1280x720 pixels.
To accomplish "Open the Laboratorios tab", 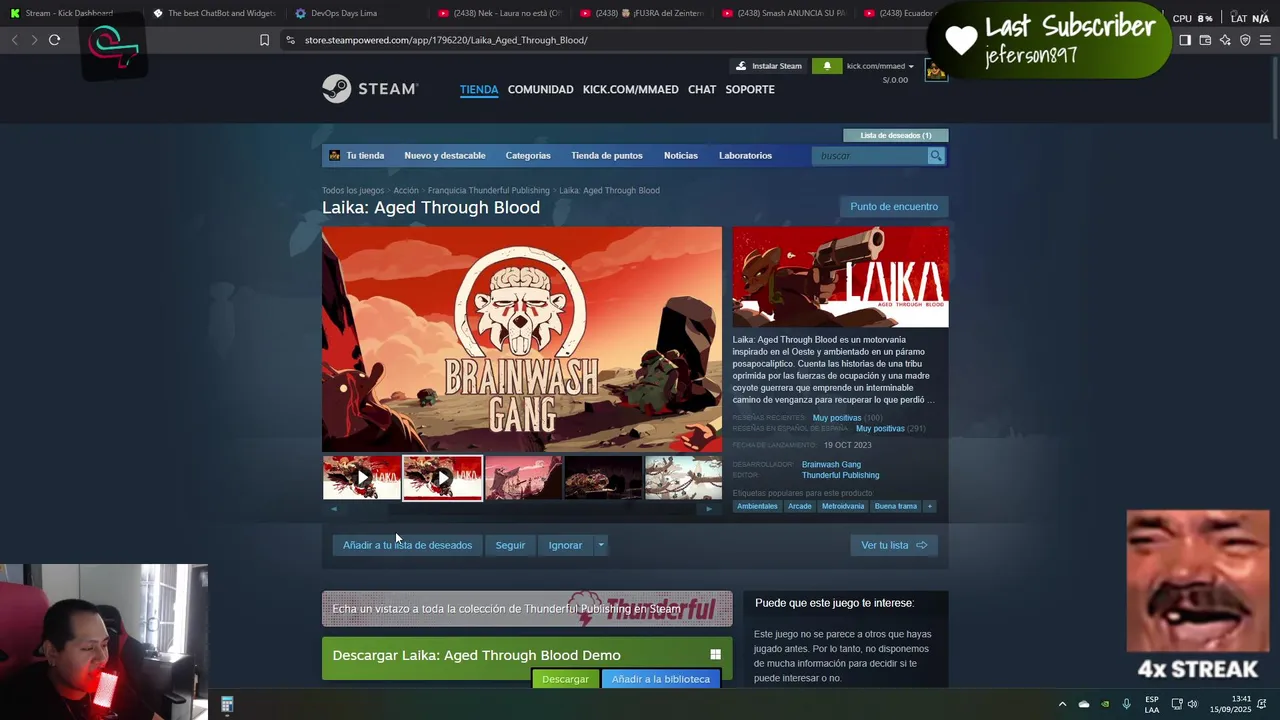I will tap(745, 156).
